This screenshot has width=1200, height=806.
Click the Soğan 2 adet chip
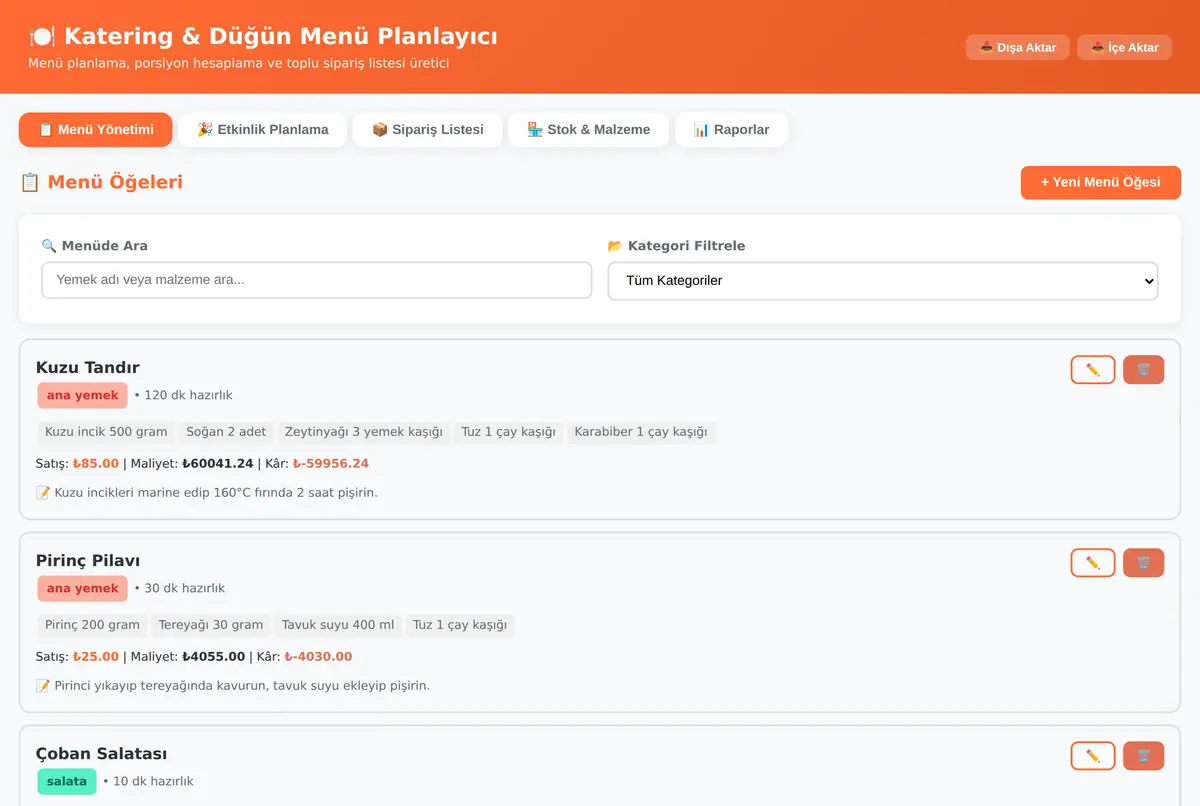tap(226, 432)
